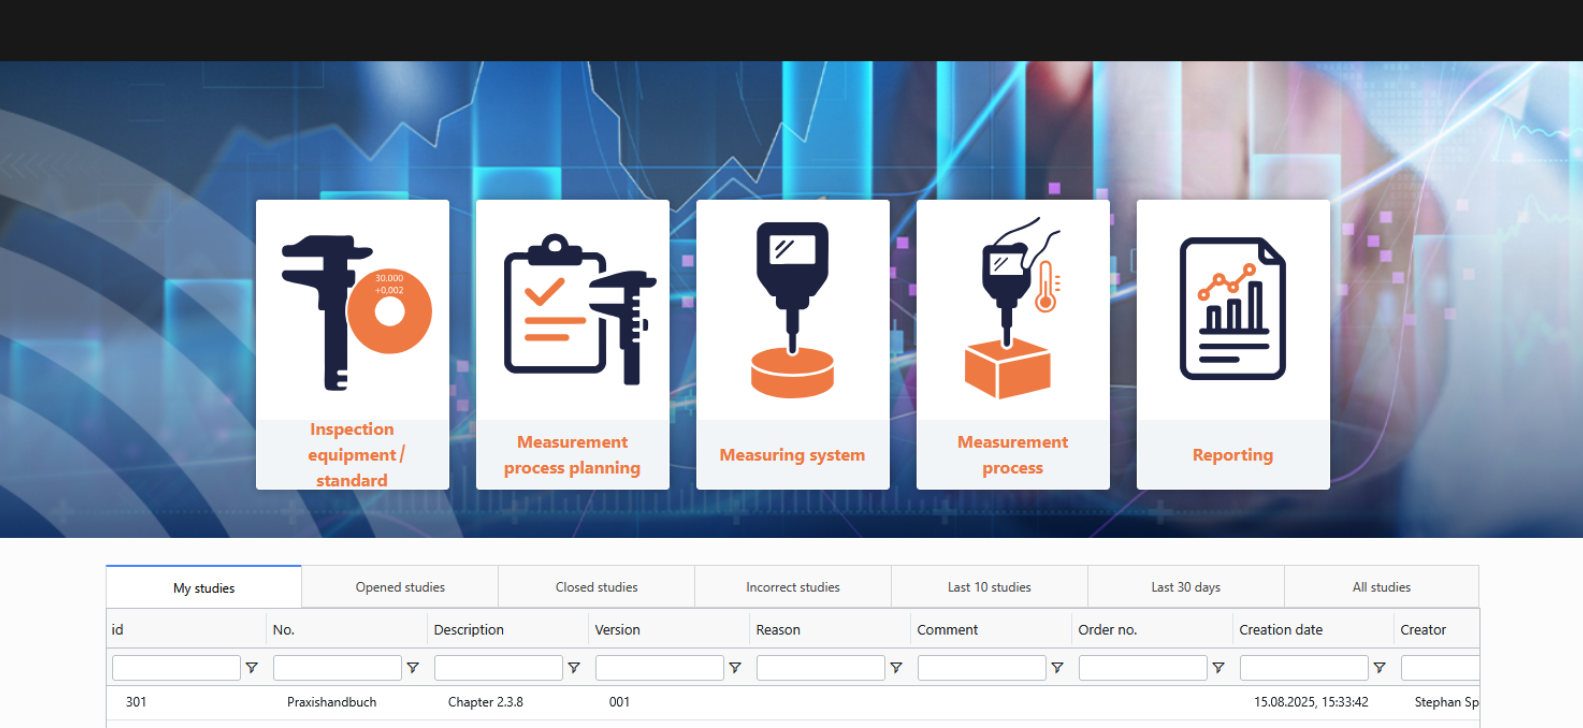This screenshot has width=1583, height=728.
Task: Select the Incorrect studies tab
Action: [x=792, y=587]
